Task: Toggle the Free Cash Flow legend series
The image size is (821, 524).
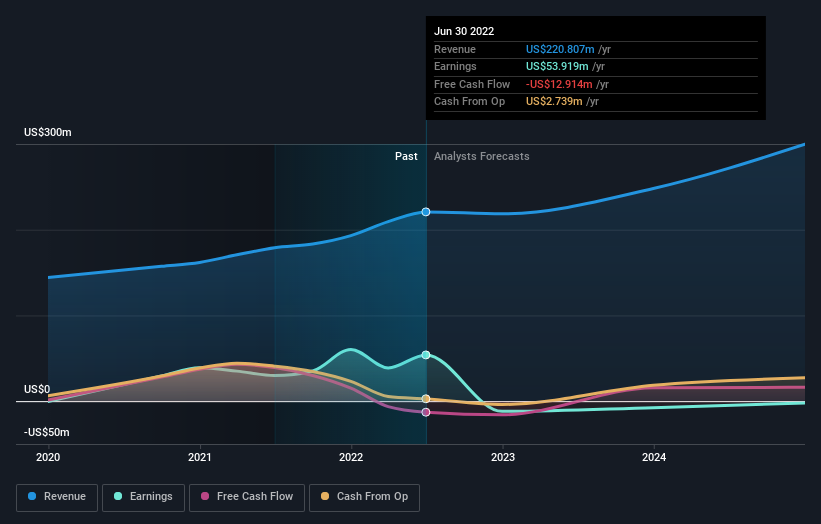Action: point(247,497)
